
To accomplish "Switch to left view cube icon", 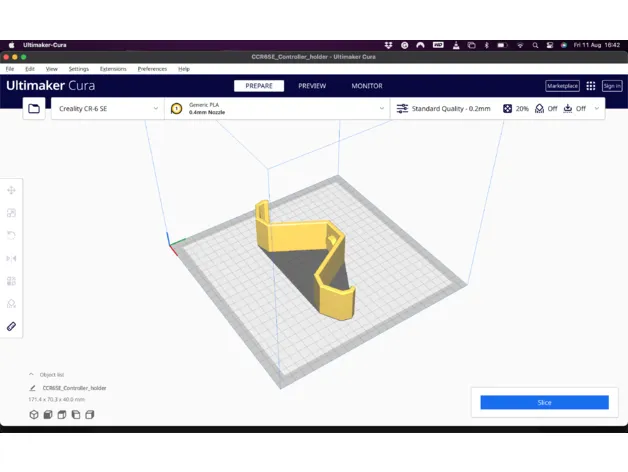I will [76, 414].
